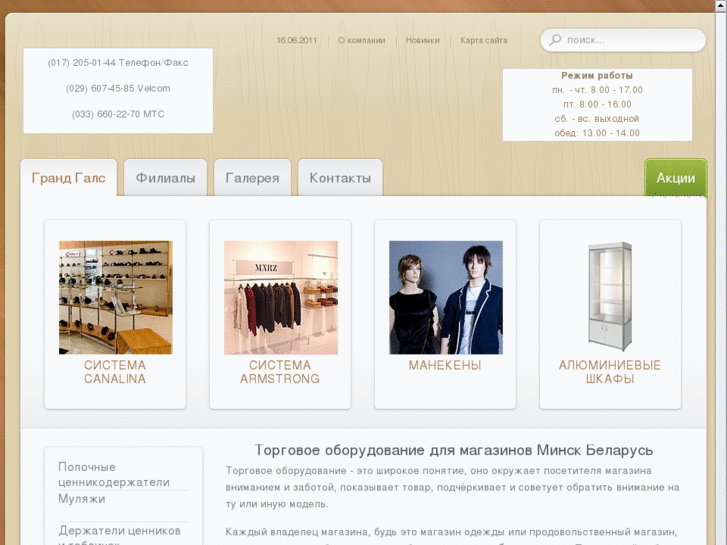
Task: Click the (017) 205-01-44 Телефон/Факс number
Action: [118, 63]
